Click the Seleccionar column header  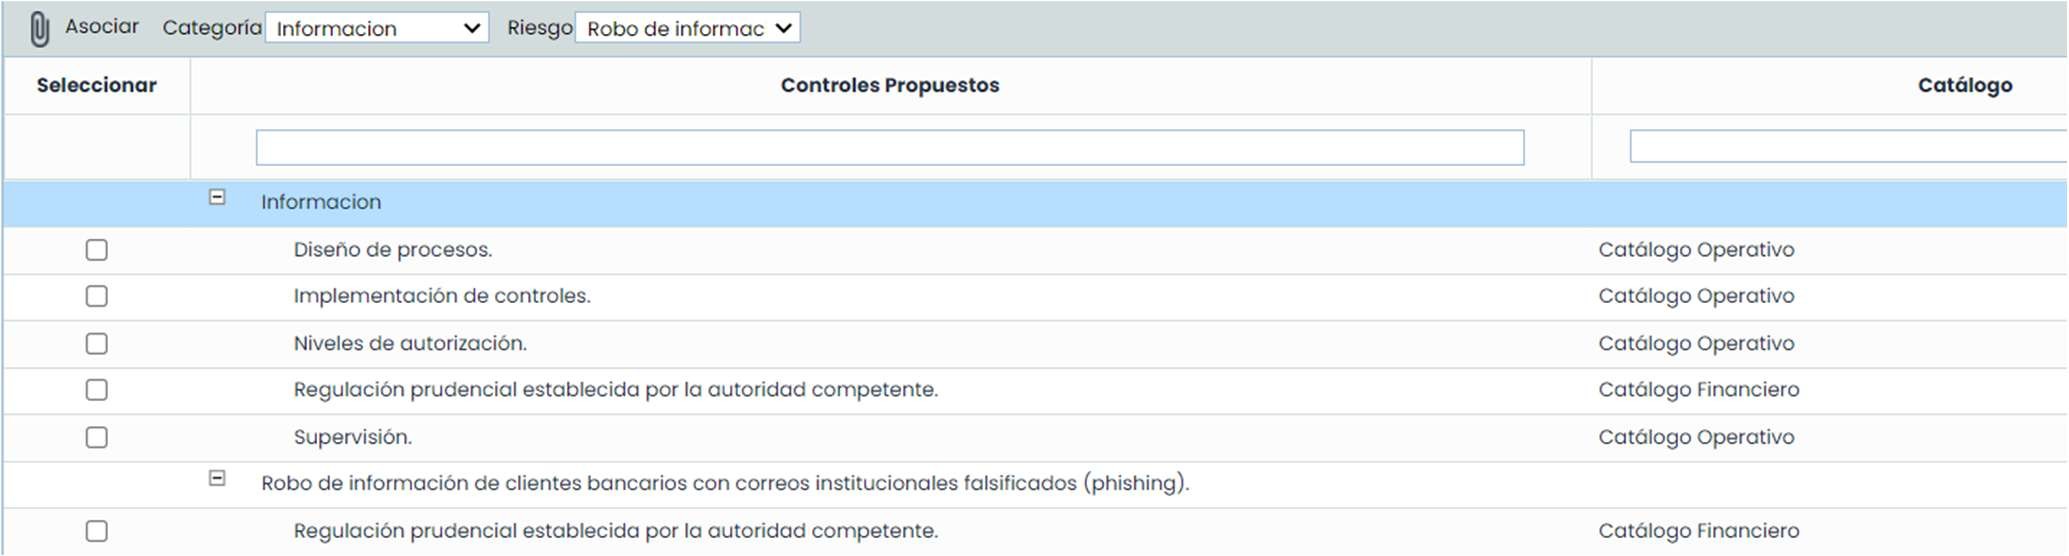click(x=97, y=86)
